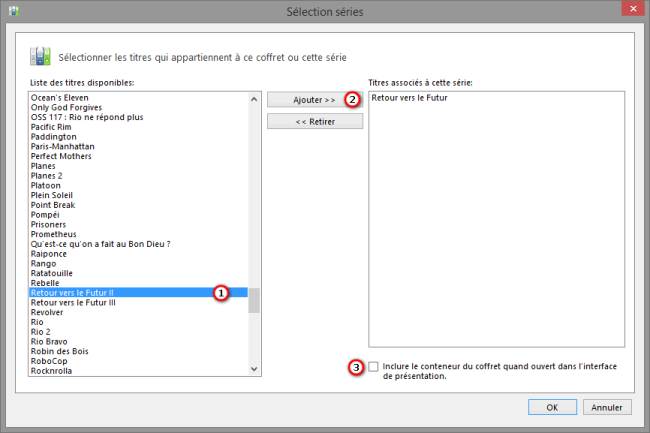
Task: Click the titles list scrollbar thumb
Action: pos(254,300)
